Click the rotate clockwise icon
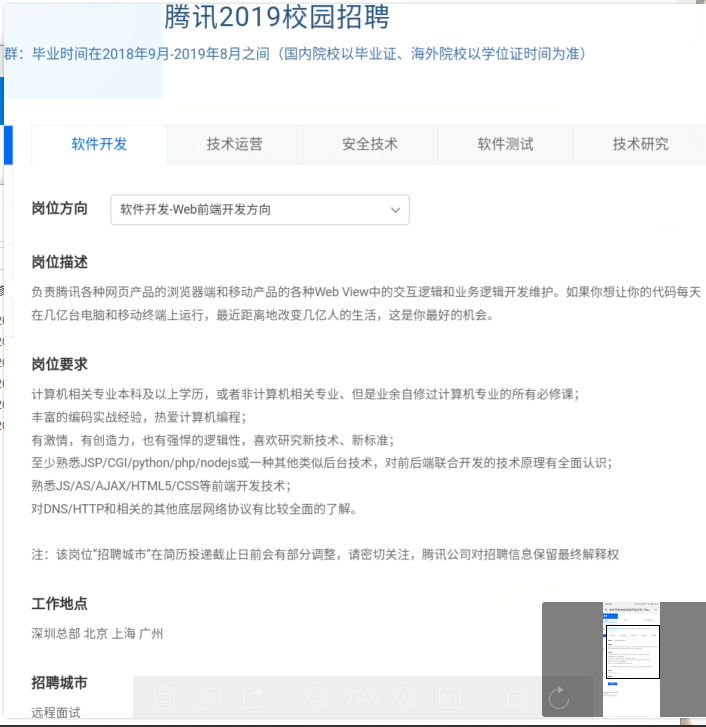706x727 pixels. [559, 698]
